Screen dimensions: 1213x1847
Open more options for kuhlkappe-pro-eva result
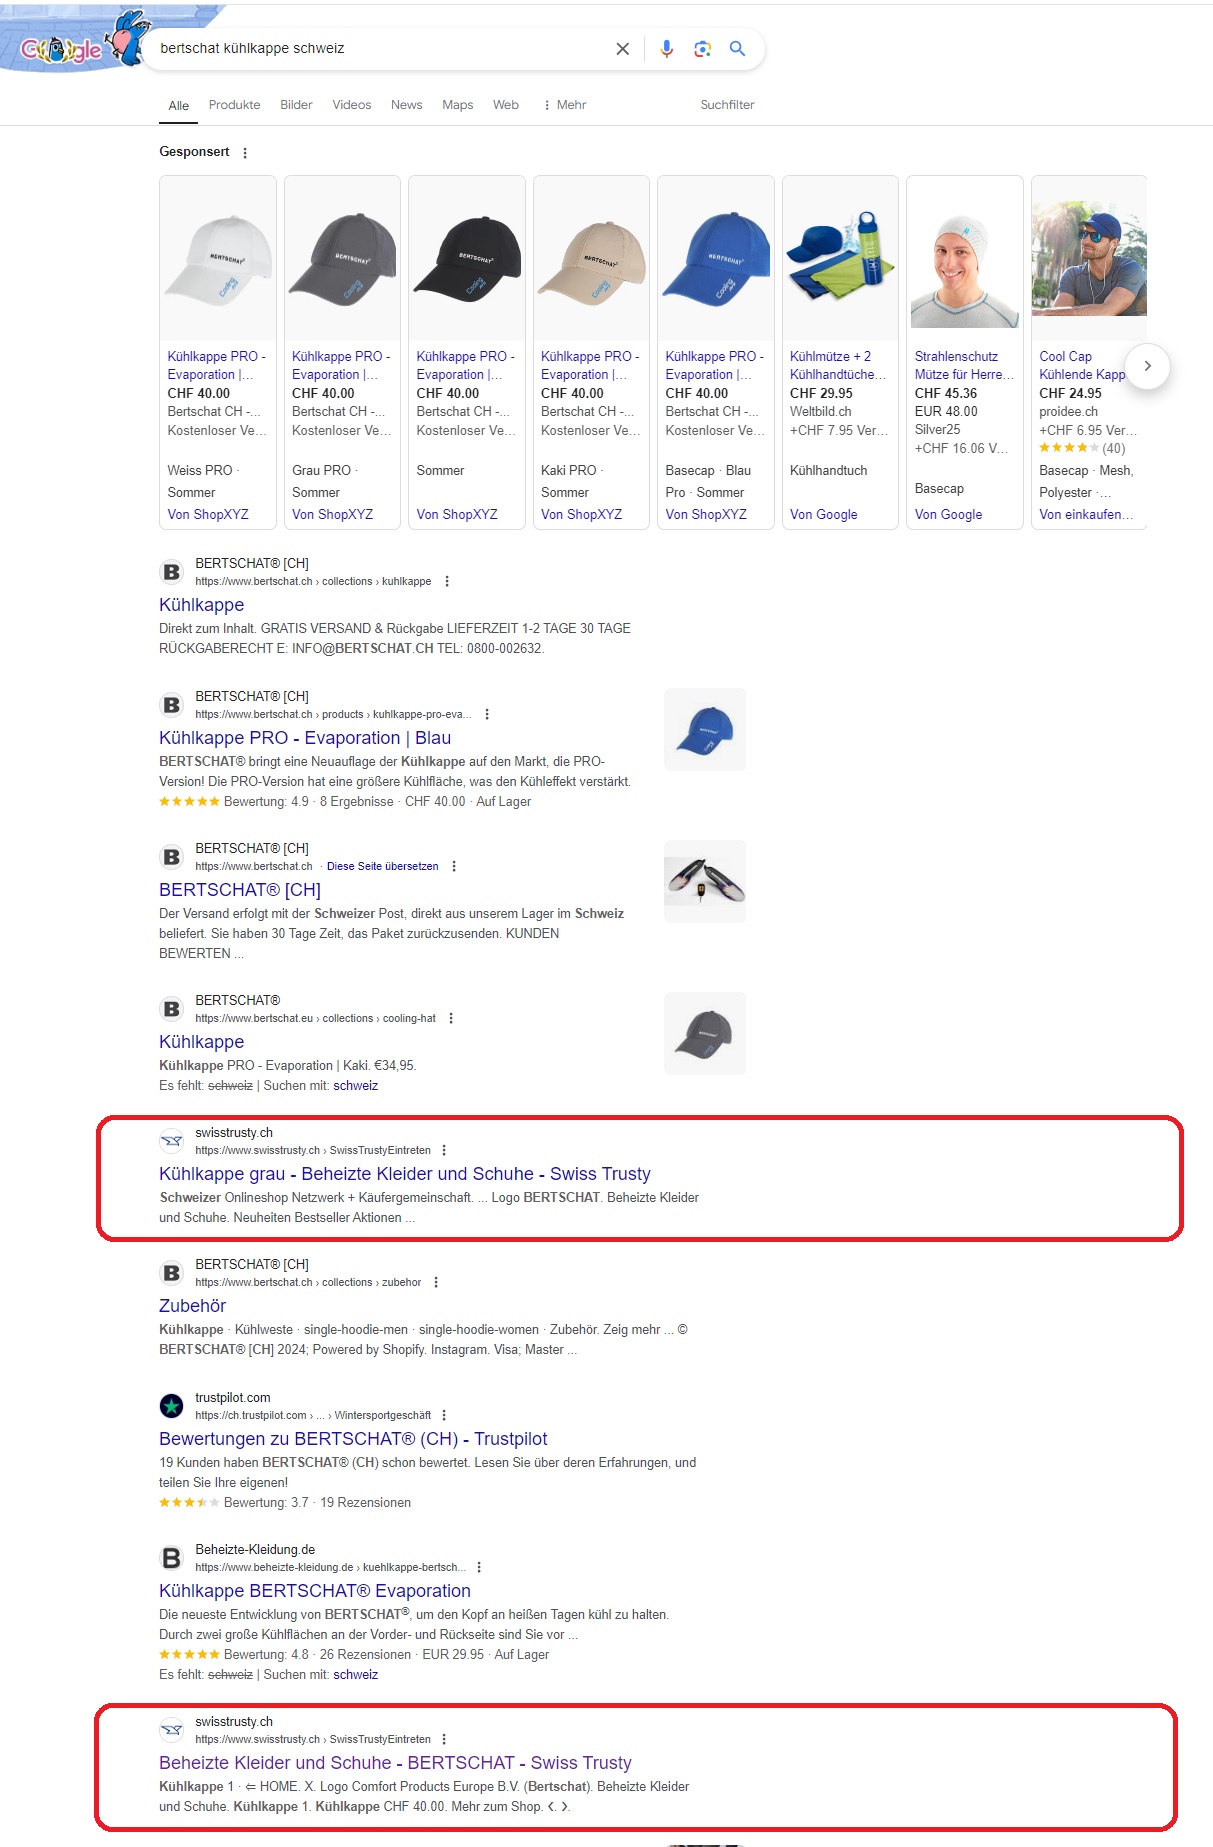[x=487, y=715]
